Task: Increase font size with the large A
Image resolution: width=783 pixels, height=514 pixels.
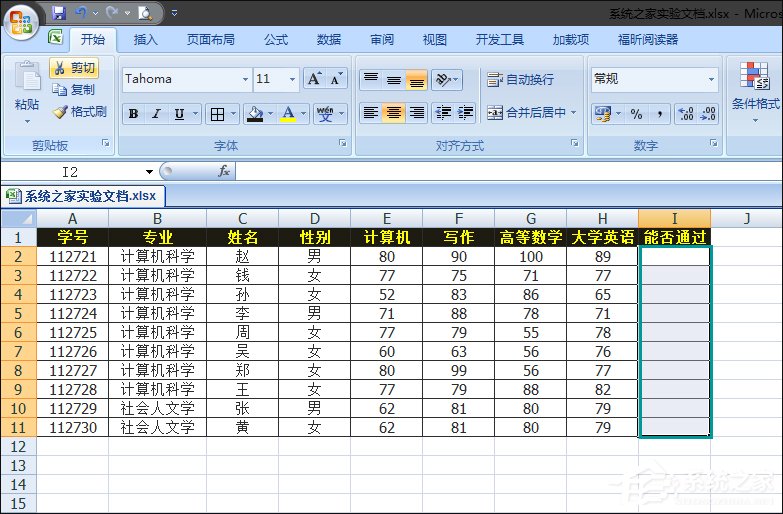Action: 315,79
